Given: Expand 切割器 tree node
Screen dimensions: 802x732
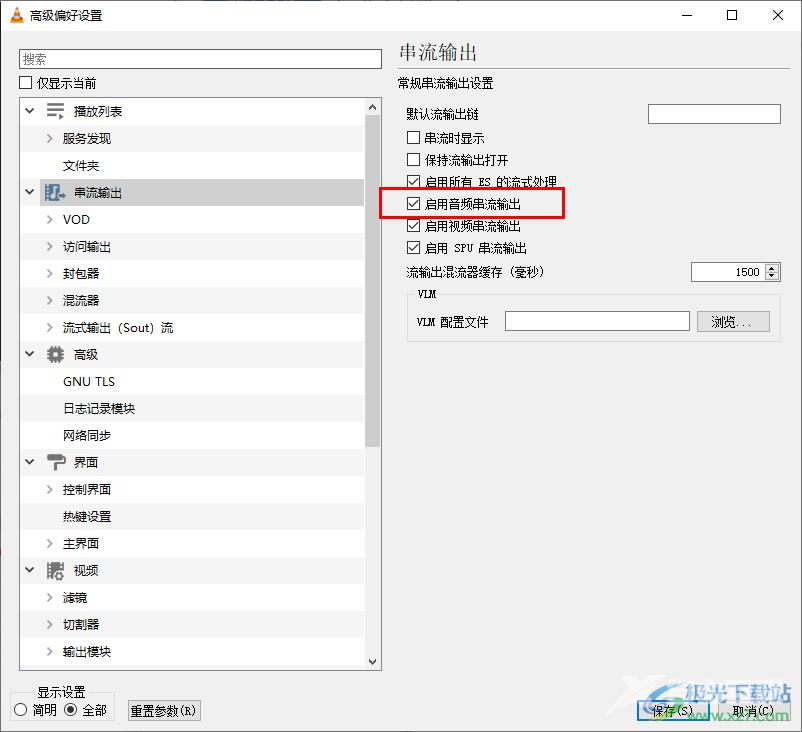Looking at the screenshot, I should pos(50,625).
